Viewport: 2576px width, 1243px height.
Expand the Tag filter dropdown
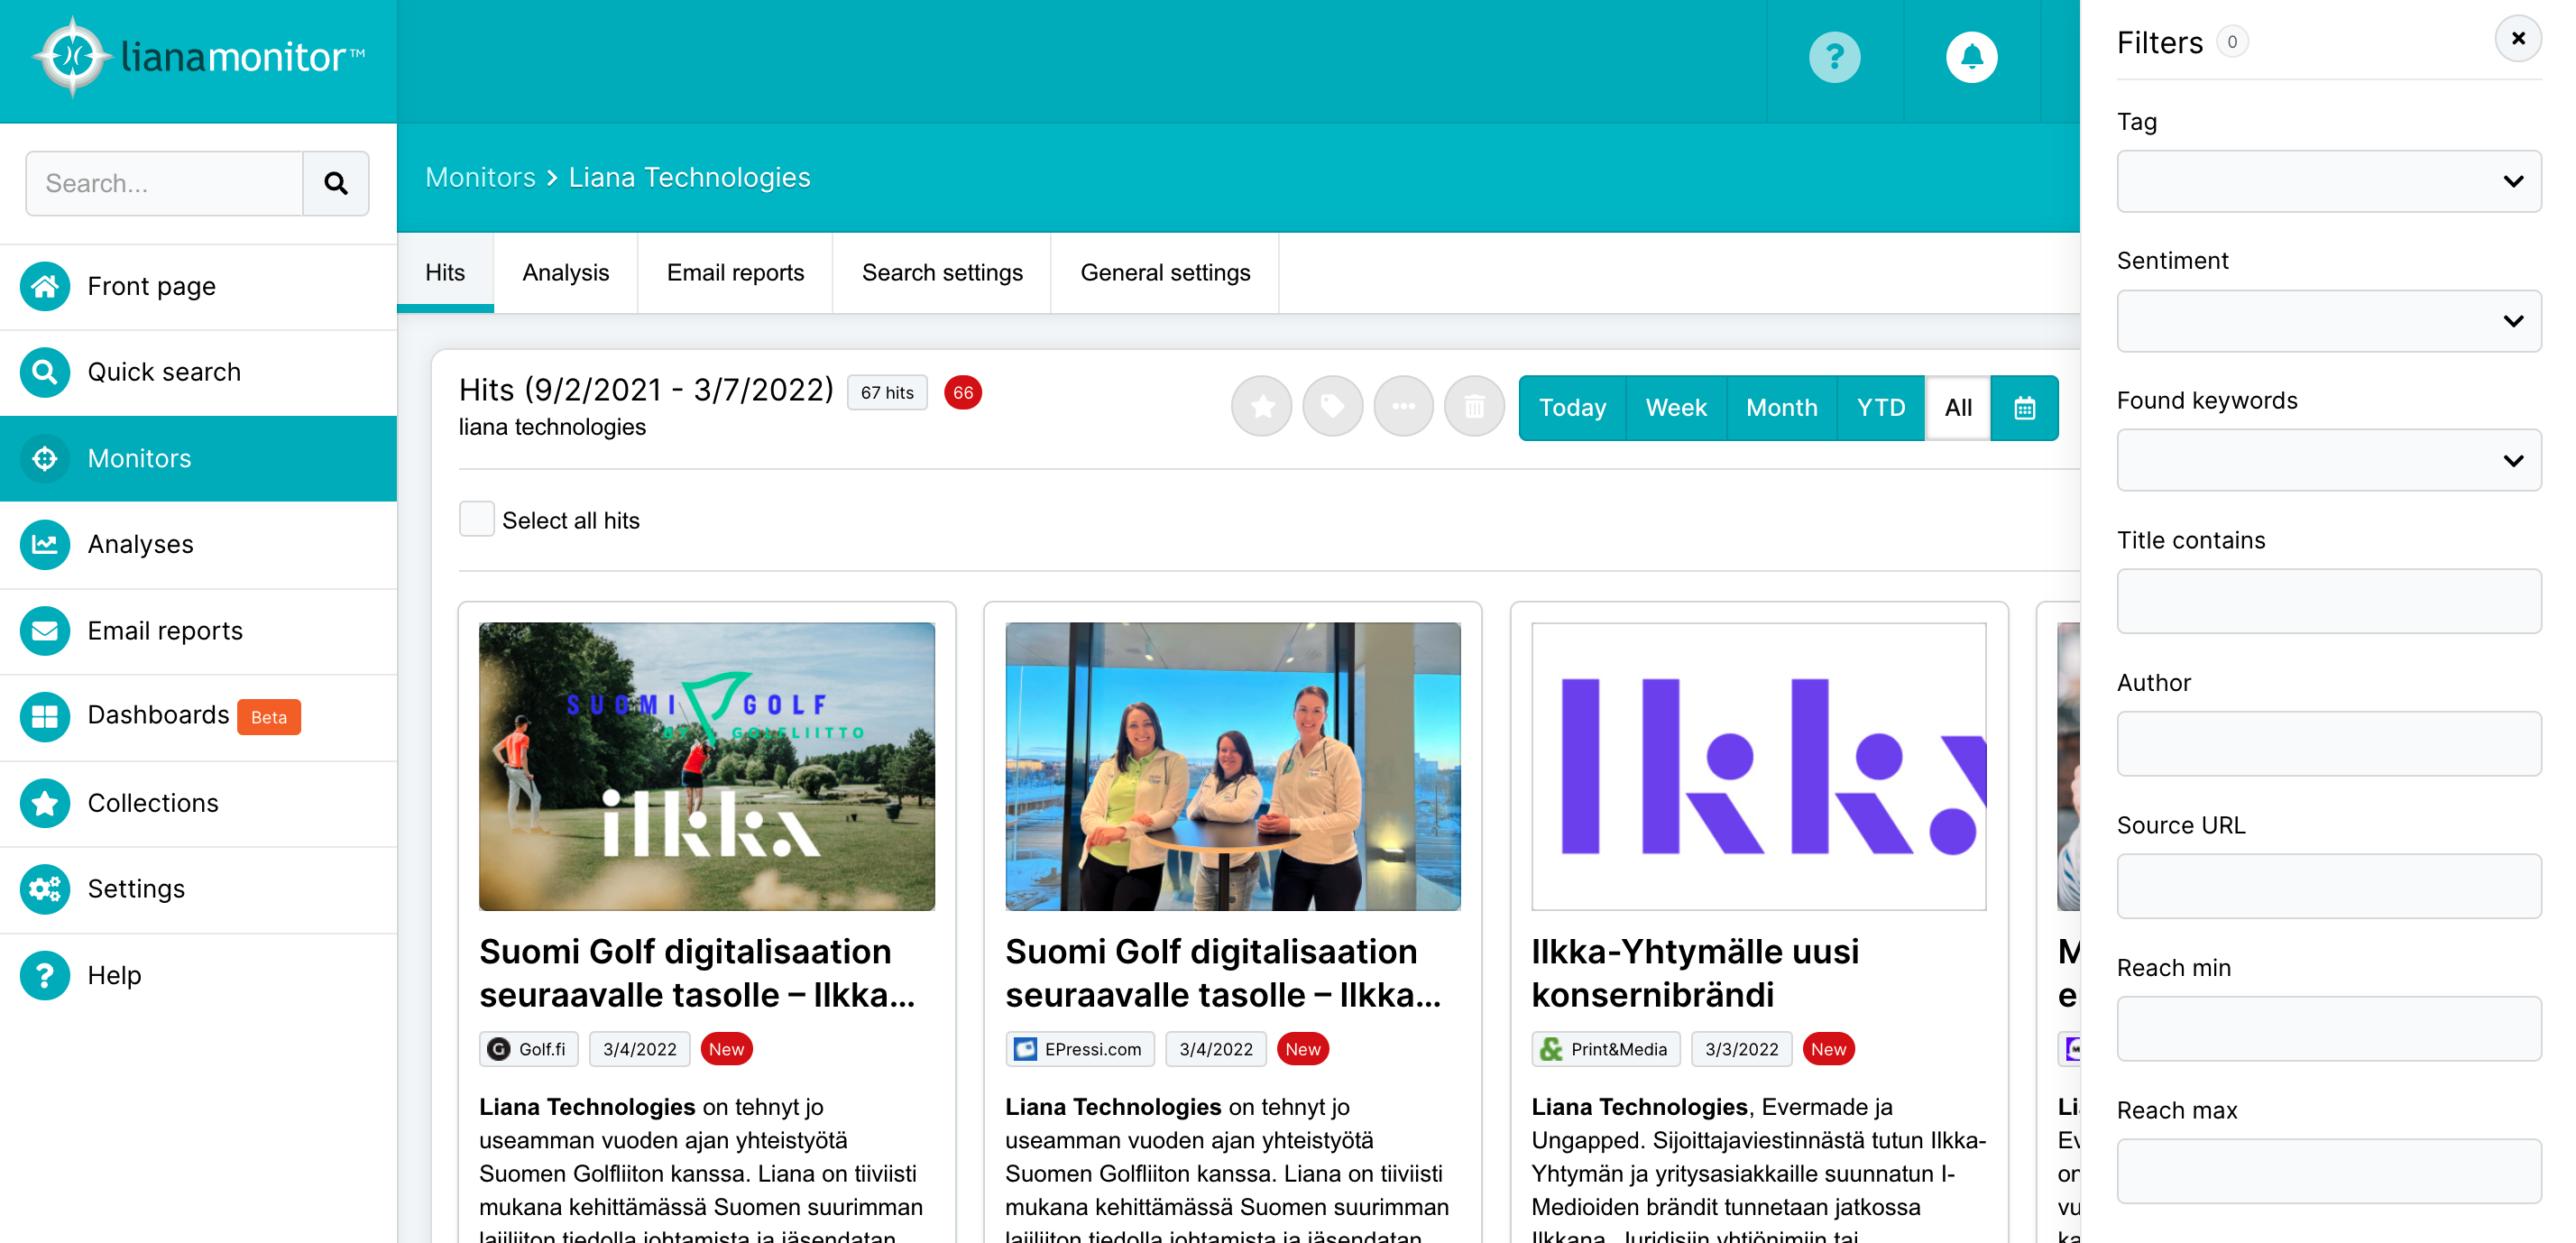(2328, 181)
